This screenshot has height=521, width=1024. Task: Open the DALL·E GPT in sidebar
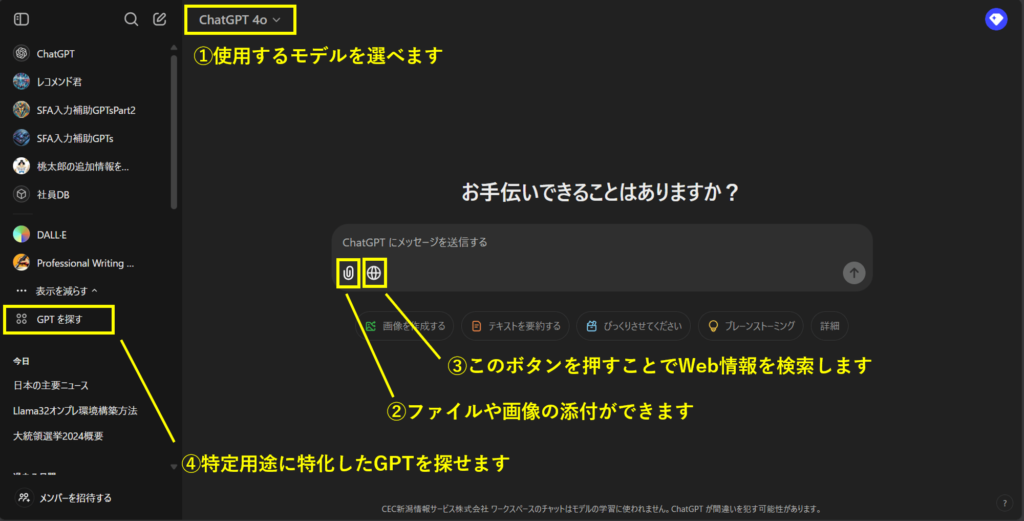(51, 234)
